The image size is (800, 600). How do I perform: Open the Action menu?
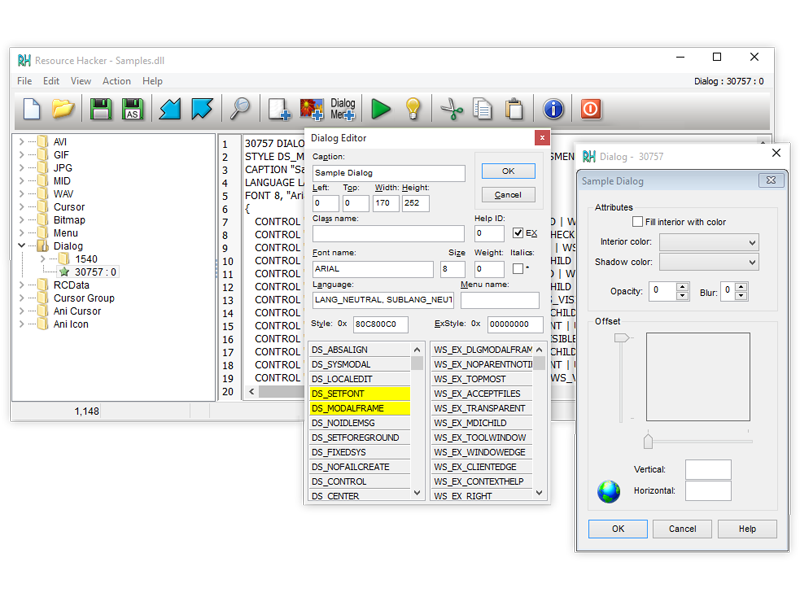(x=116, y=81)
